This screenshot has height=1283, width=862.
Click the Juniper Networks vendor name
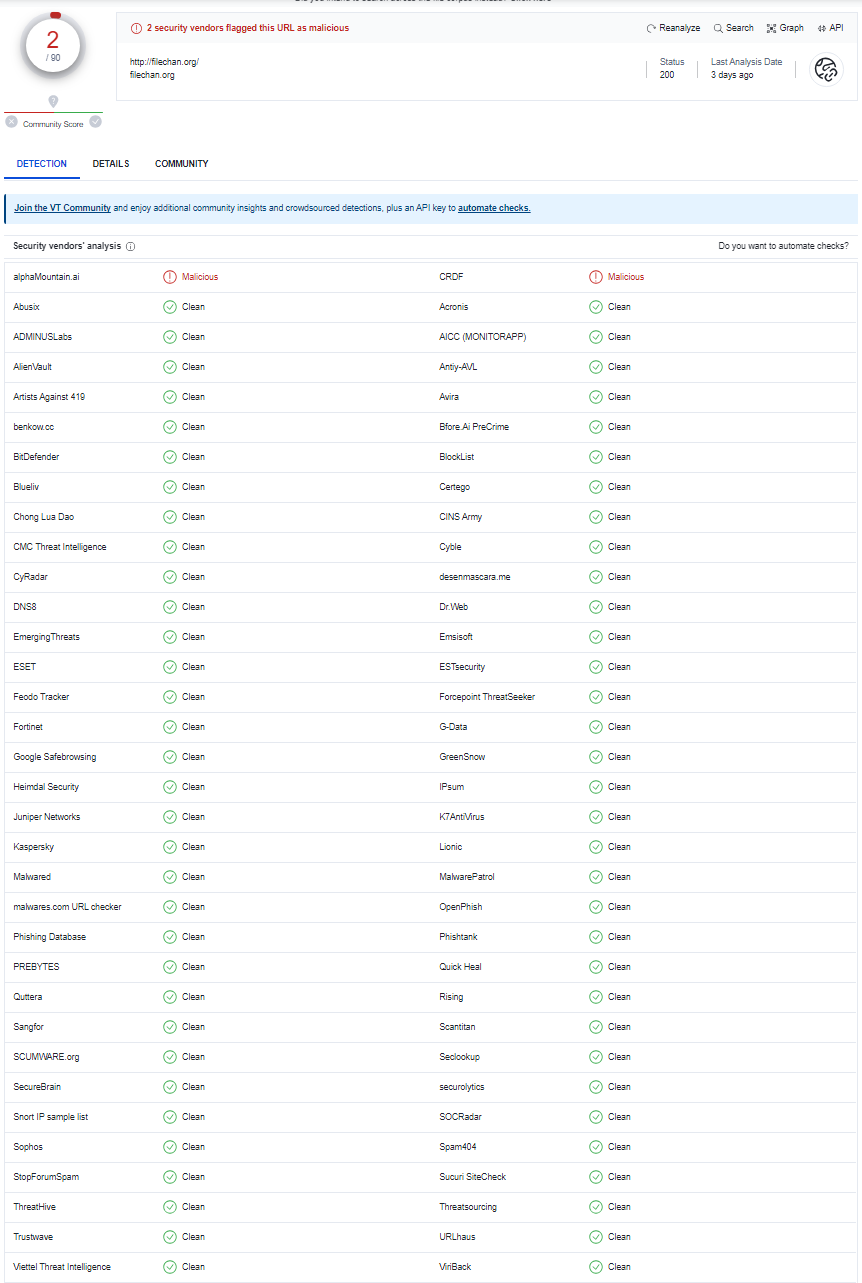click(47, 817)
